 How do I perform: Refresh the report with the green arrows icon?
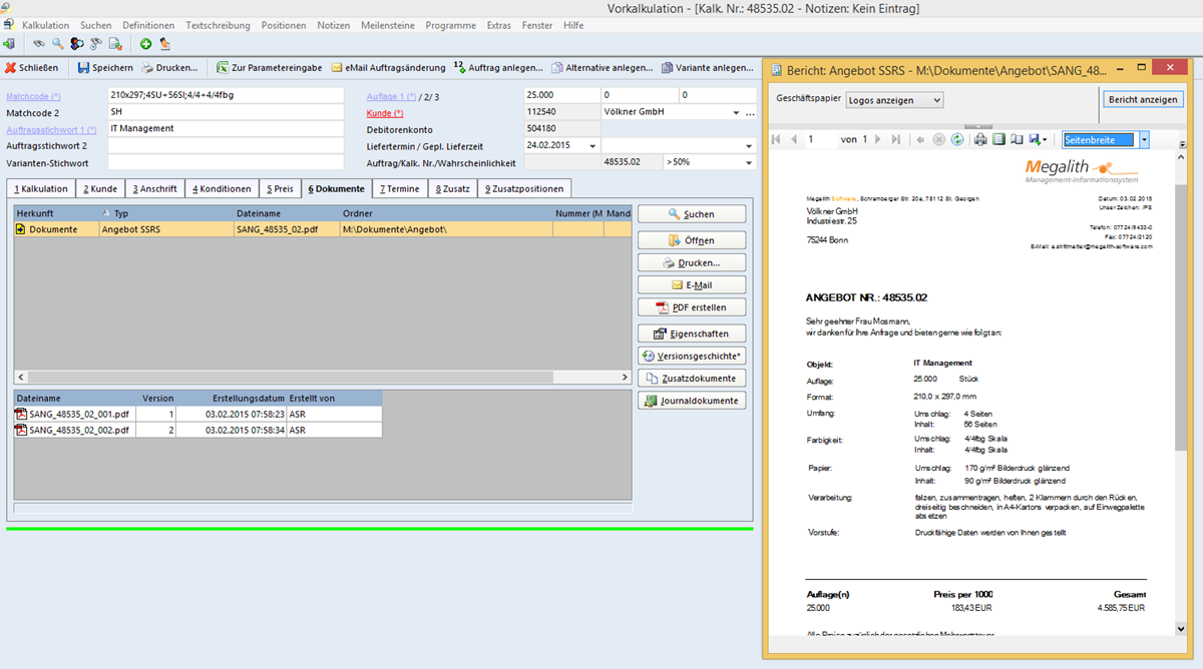pos(957,140)
